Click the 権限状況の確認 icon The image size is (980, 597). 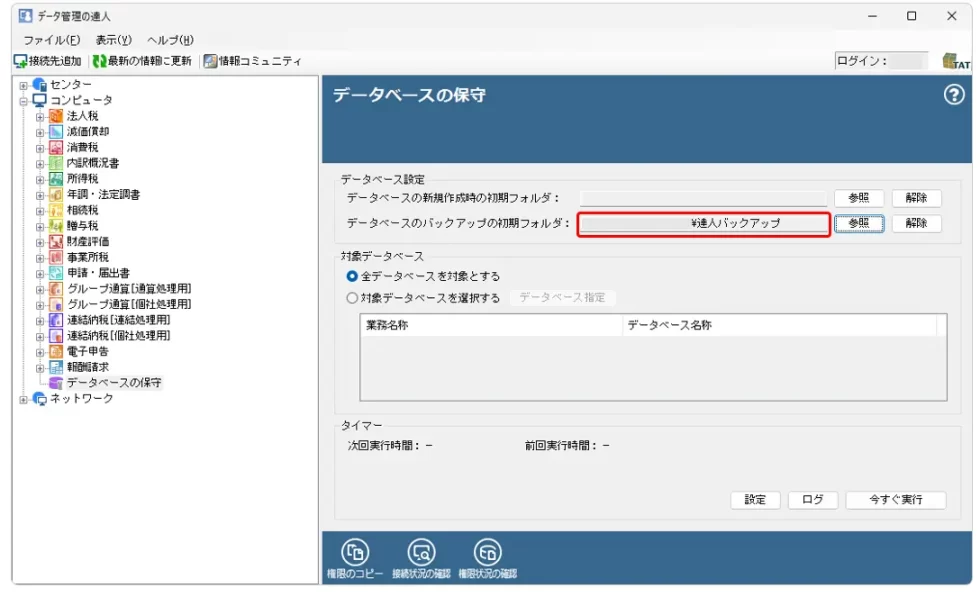click(488, 552)
